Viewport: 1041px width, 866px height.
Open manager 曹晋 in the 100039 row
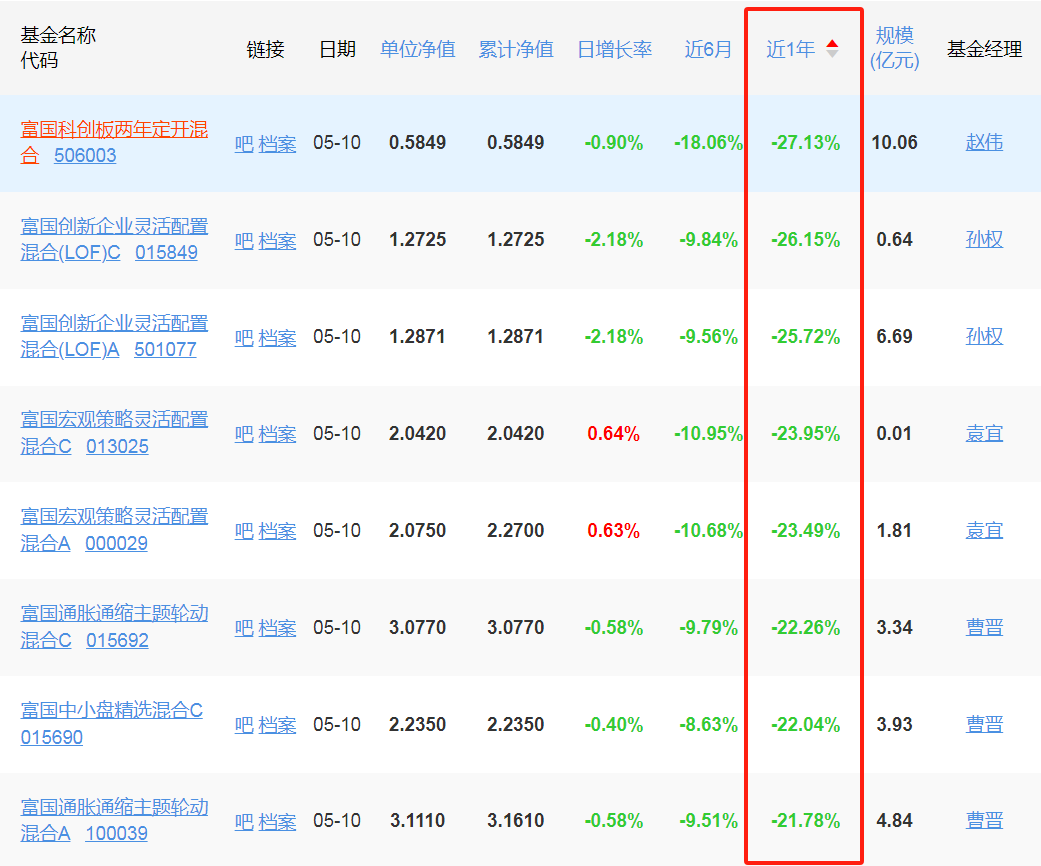tap(984, 821)
